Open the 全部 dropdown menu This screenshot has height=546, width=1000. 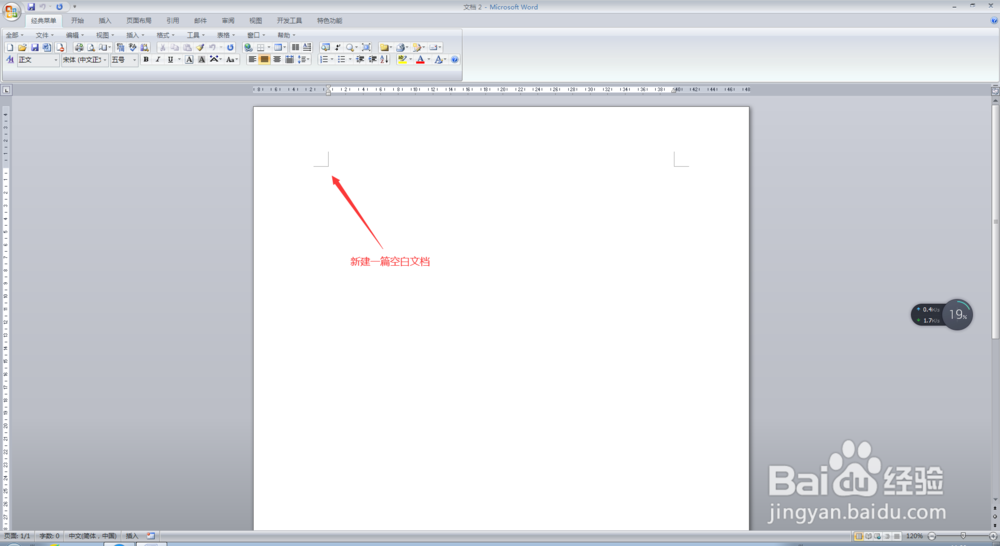14,35
